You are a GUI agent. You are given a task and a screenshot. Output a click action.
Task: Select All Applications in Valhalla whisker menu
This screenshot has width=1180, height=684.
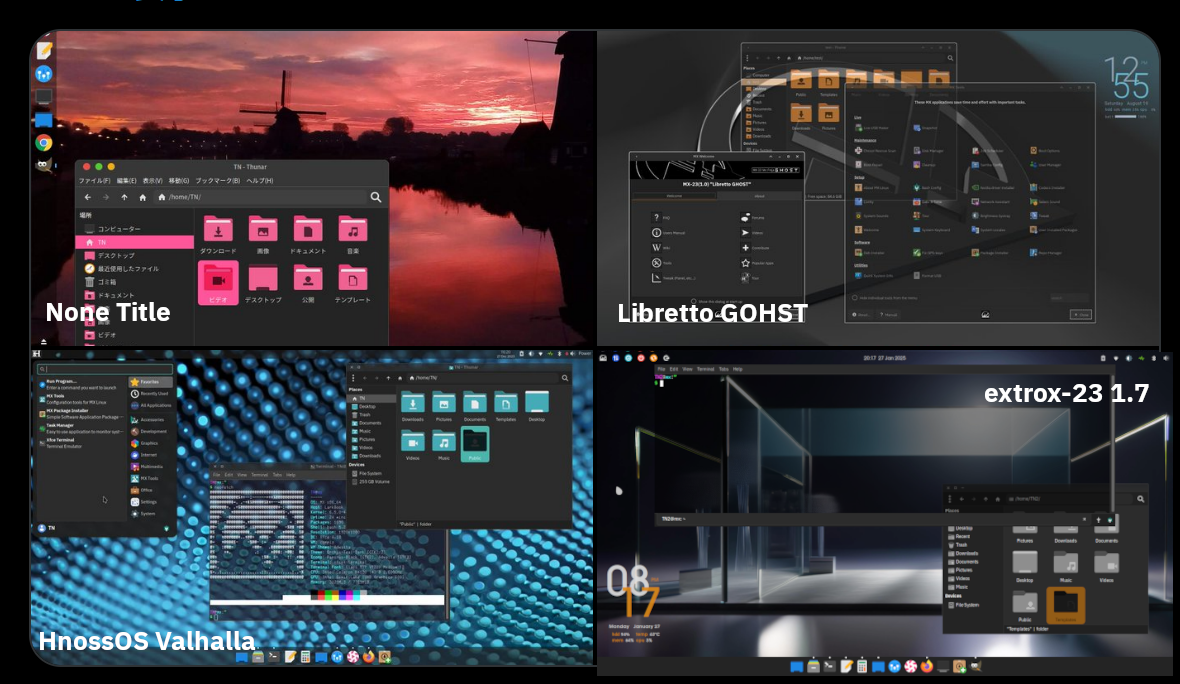coord(150,406)
